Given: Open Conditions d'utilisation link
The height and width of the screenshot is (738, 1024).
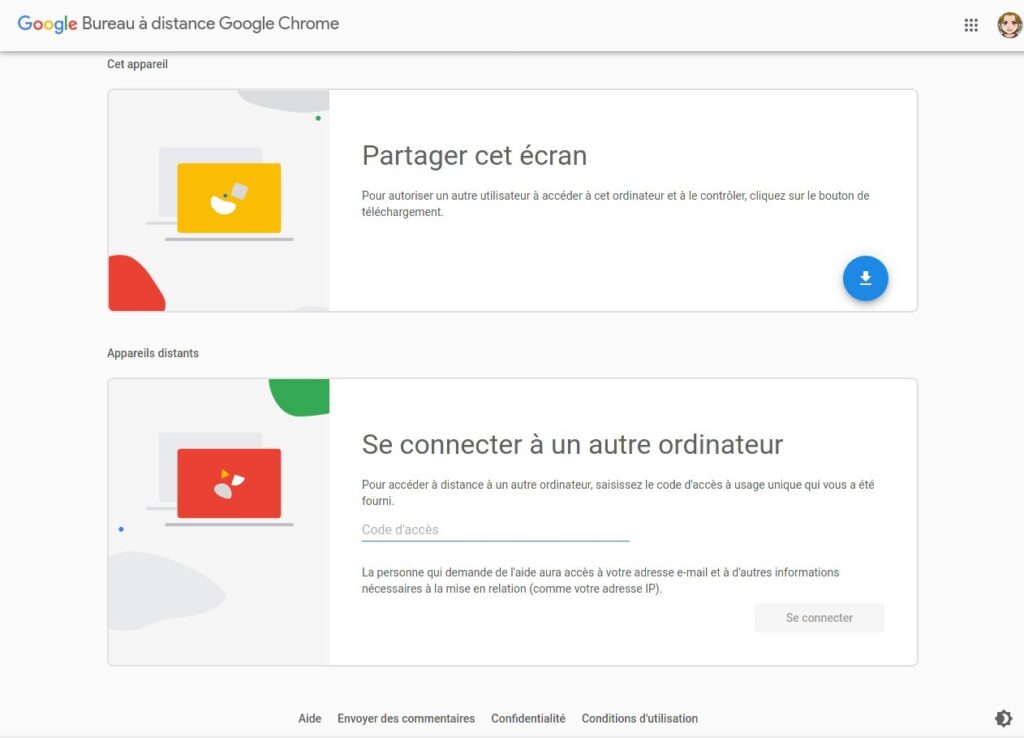Looking at the screenshot, I should [639, 718].
